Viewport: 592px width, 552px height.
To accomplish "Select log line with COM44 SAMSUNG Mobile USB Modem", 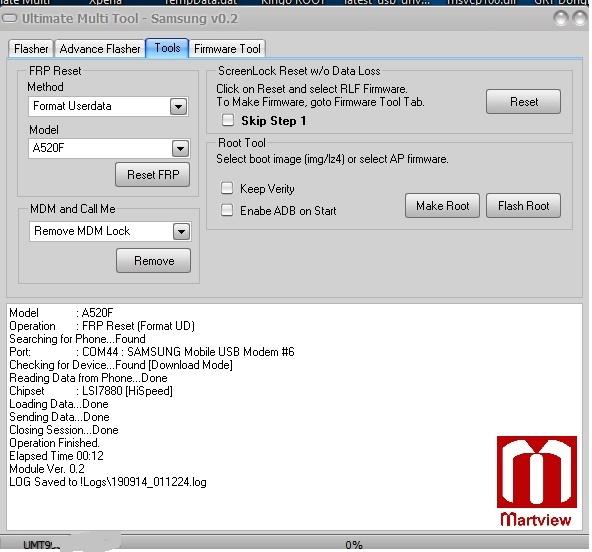I will tap(152, 352).
